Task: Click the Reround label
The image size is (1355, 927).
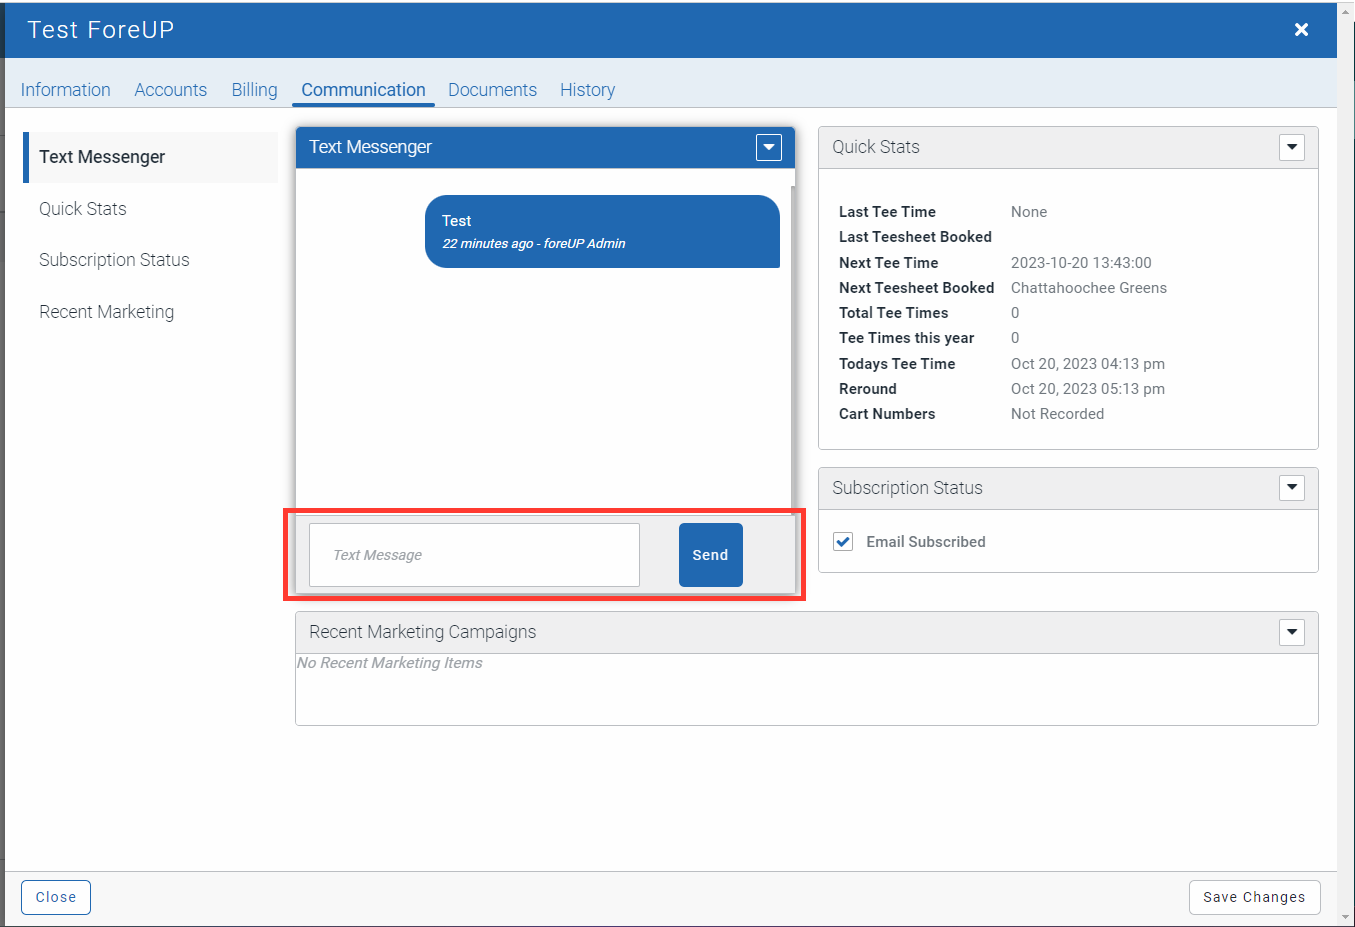Action: click(x=868, y=389)
